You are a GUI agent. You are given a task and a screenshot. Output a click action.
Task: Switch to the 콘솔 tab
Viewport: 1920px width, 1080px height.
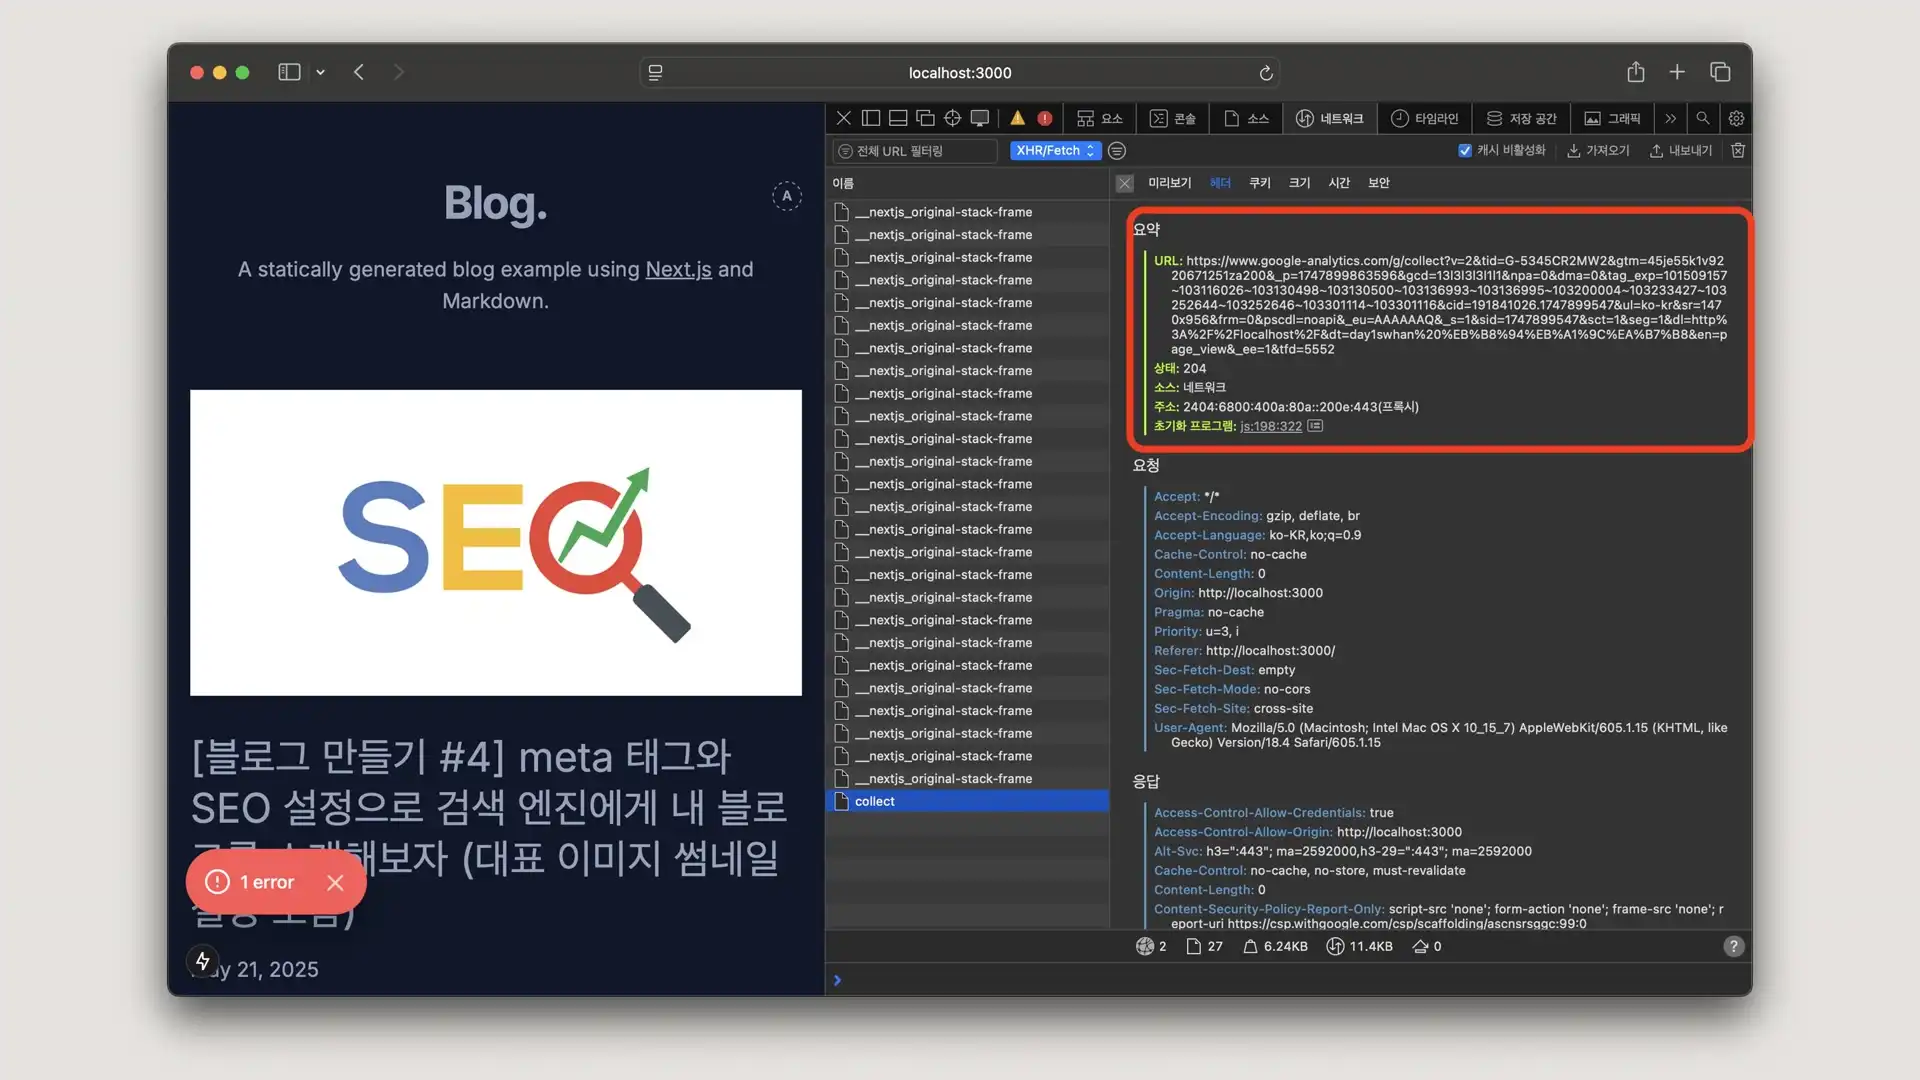[x=1172, y=118]
